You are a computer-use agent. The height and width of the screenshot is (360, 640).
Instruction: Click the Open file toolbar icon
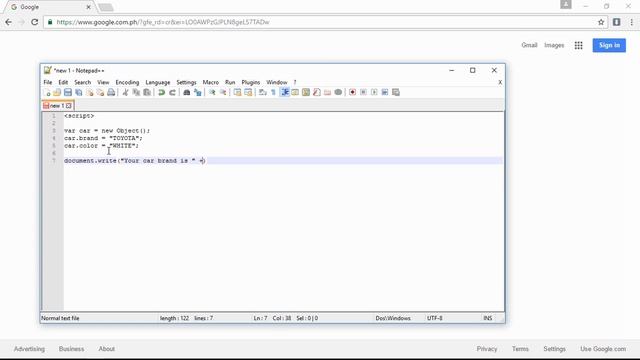tap(57, 93)
